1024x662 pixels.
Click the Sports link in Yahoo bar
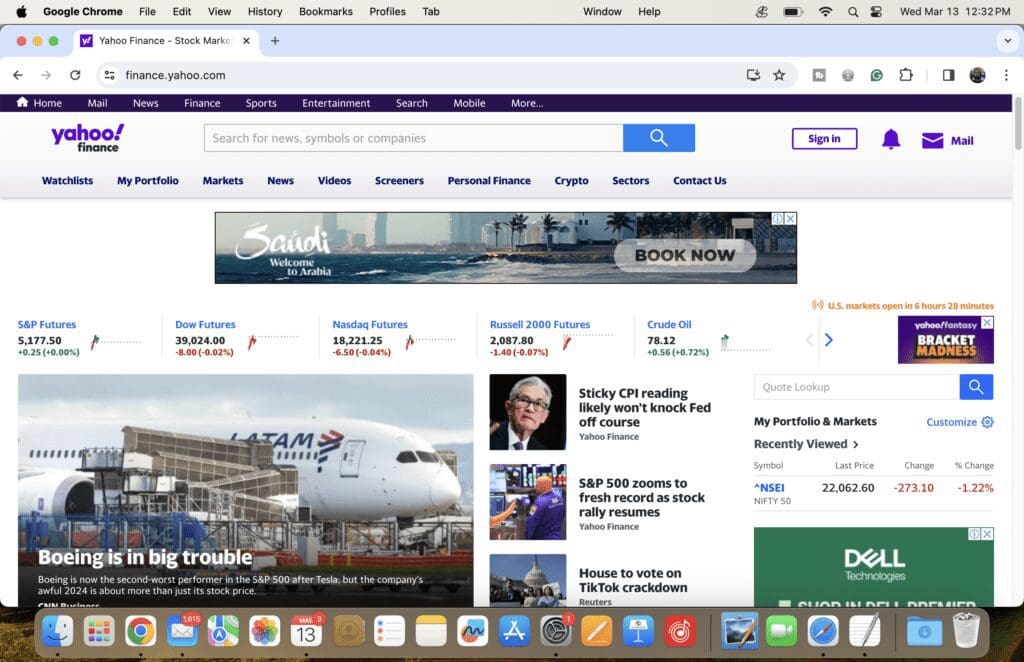pos(261,103)
